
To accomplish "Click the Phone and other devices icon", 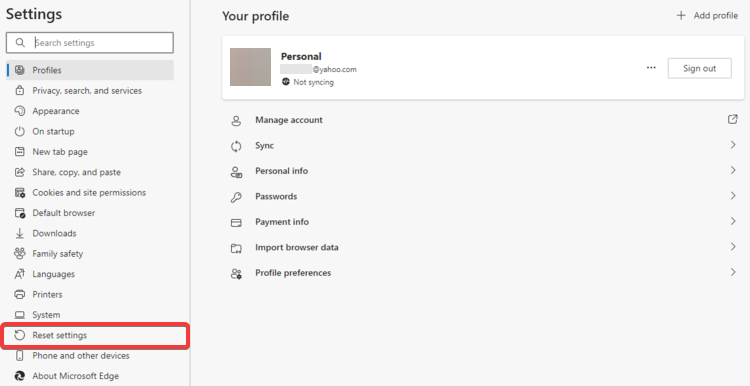I will coord(20,356).
